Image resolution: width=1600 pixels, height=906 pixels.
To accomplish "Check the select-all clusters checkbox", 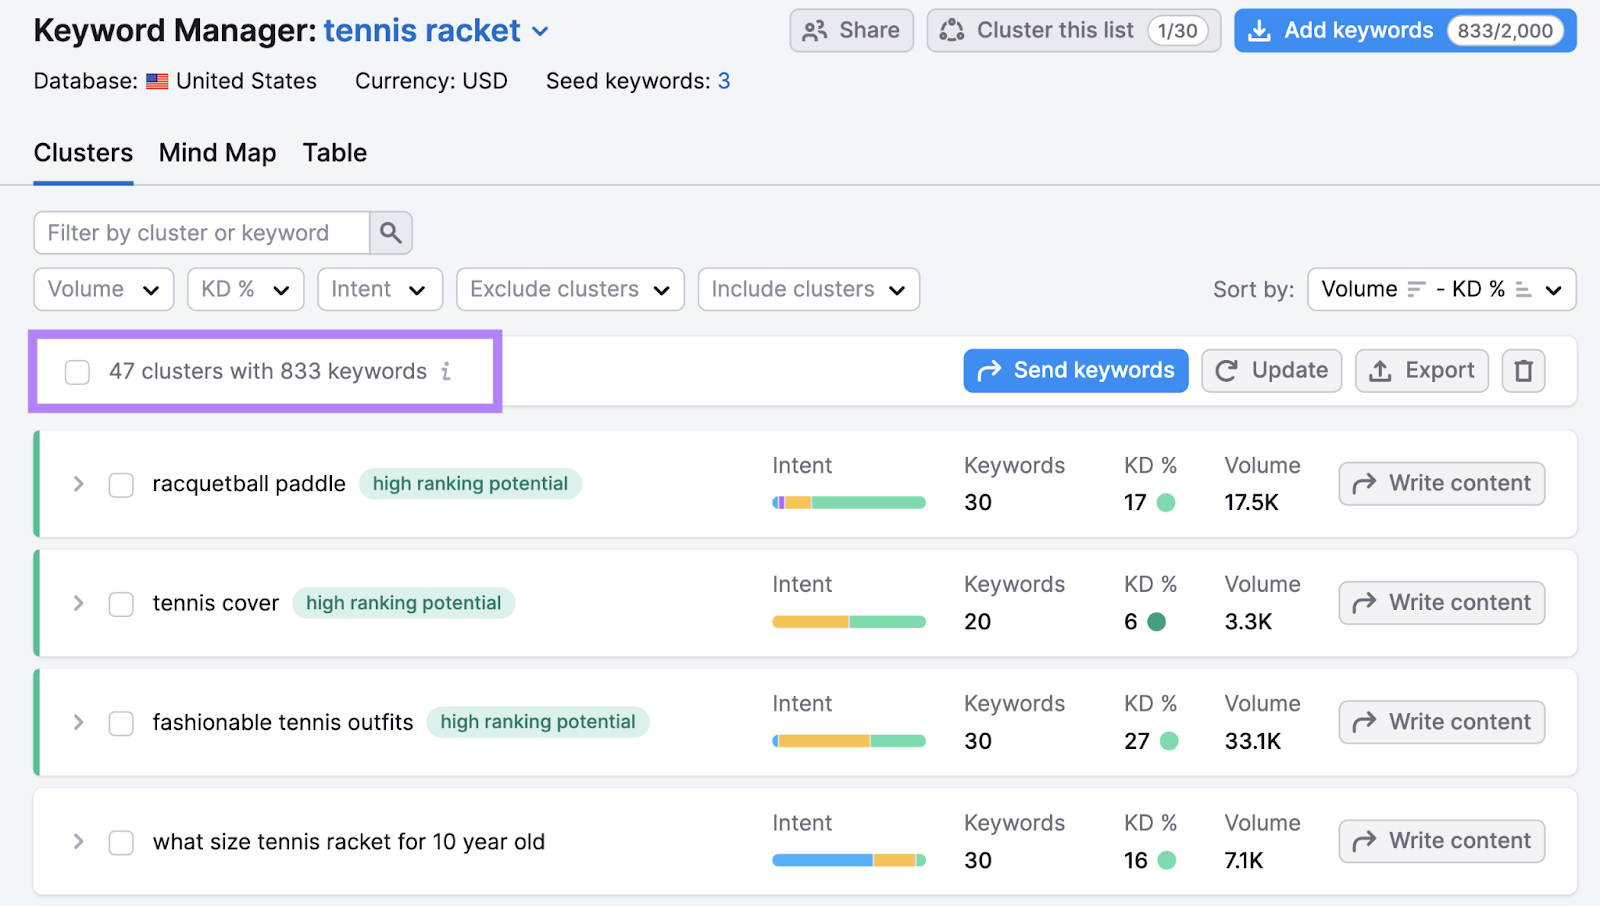I will (x=77, y=371).
